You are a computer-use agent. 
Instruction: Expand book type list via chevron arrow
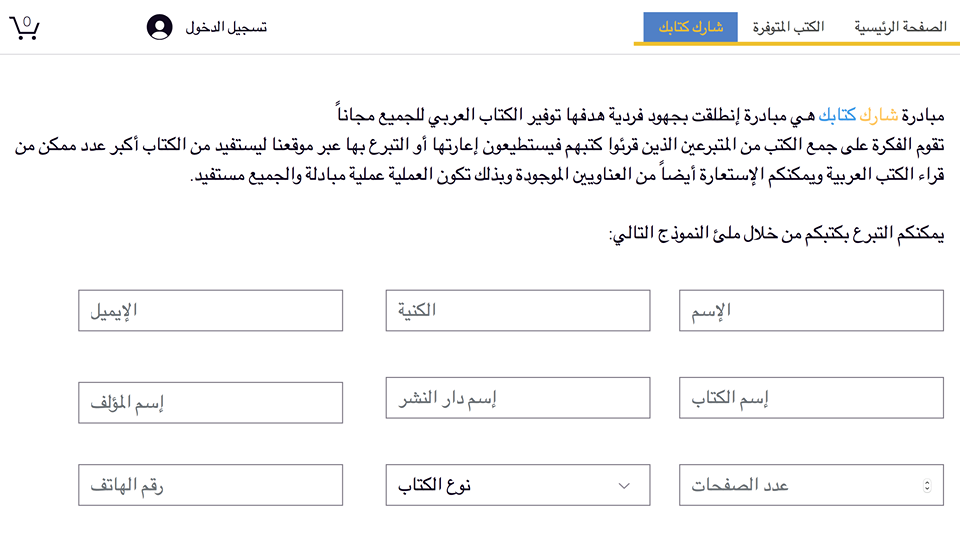click(x=625, y=486)
